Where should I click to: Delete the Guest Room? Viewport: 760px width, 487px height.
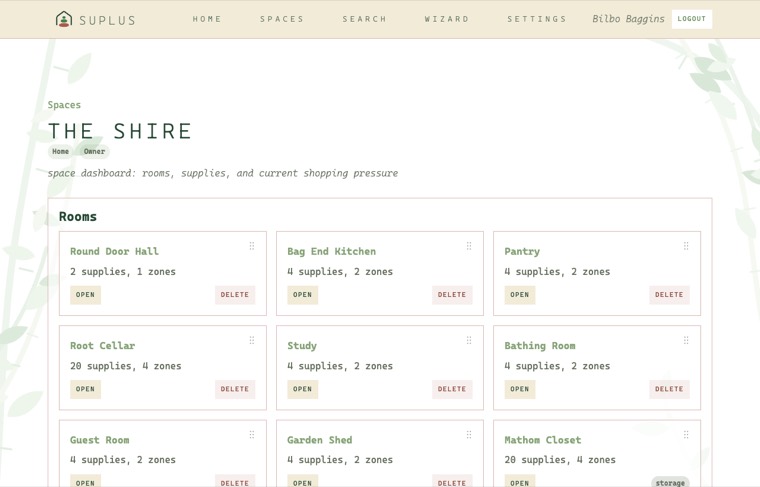pos(235,481)
